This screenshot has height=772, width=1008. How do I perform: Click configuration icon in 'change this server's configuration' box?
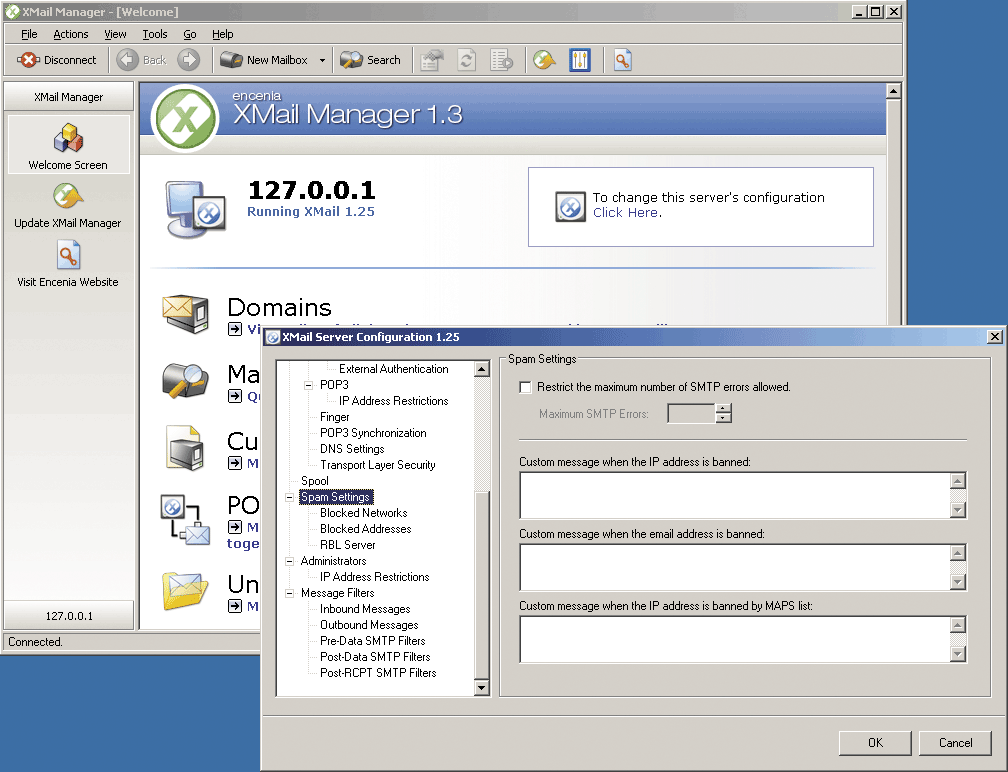570,206
